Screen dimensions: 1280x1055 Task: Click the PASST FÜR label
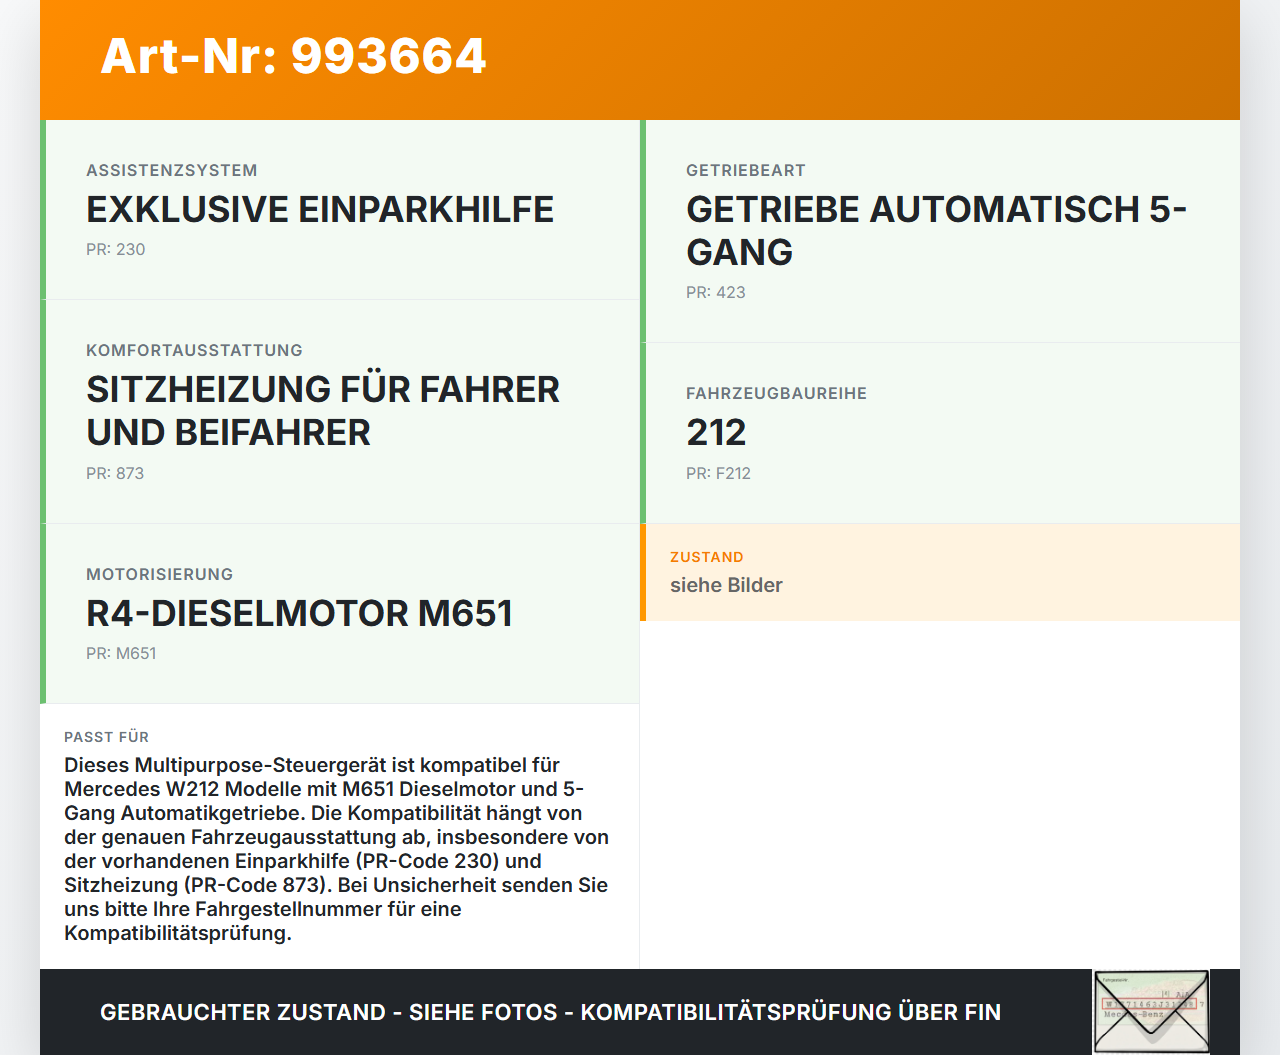pos(106,737)
